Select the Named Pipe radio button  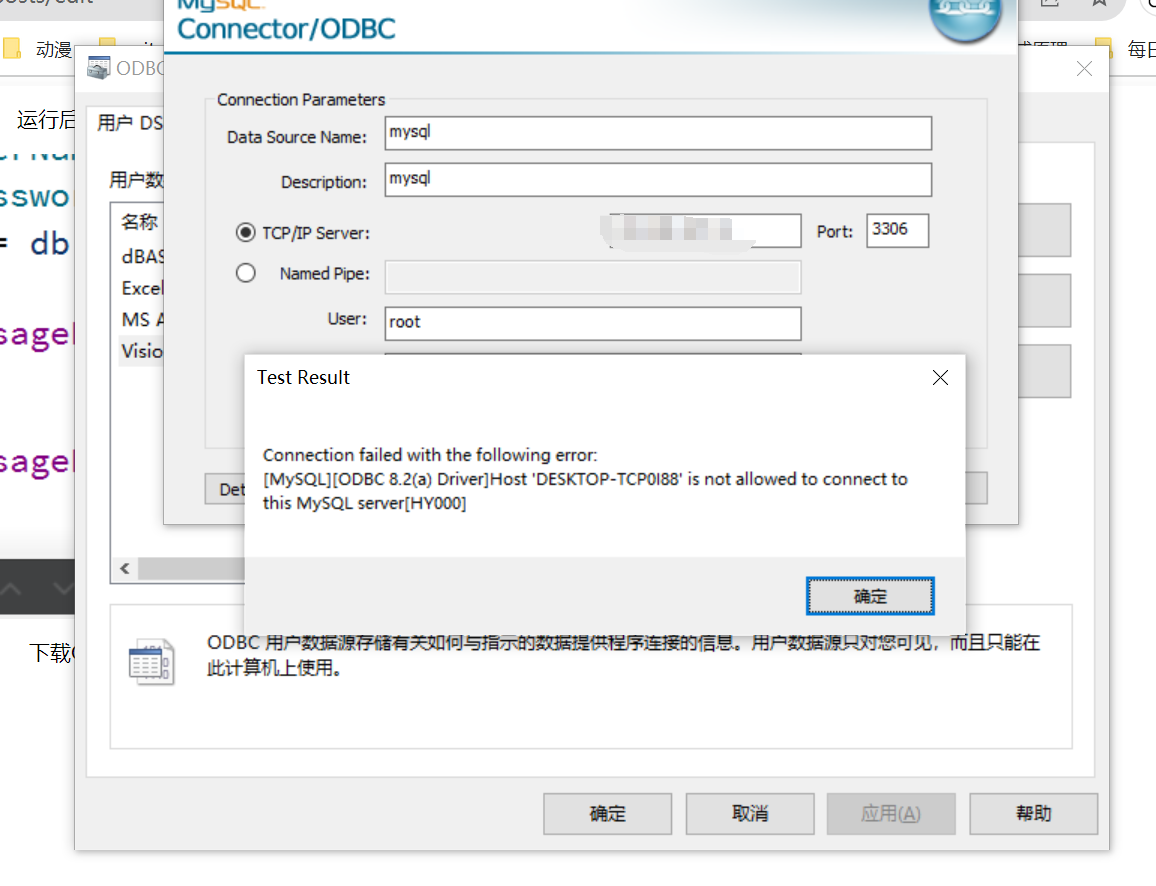[246, 273]
